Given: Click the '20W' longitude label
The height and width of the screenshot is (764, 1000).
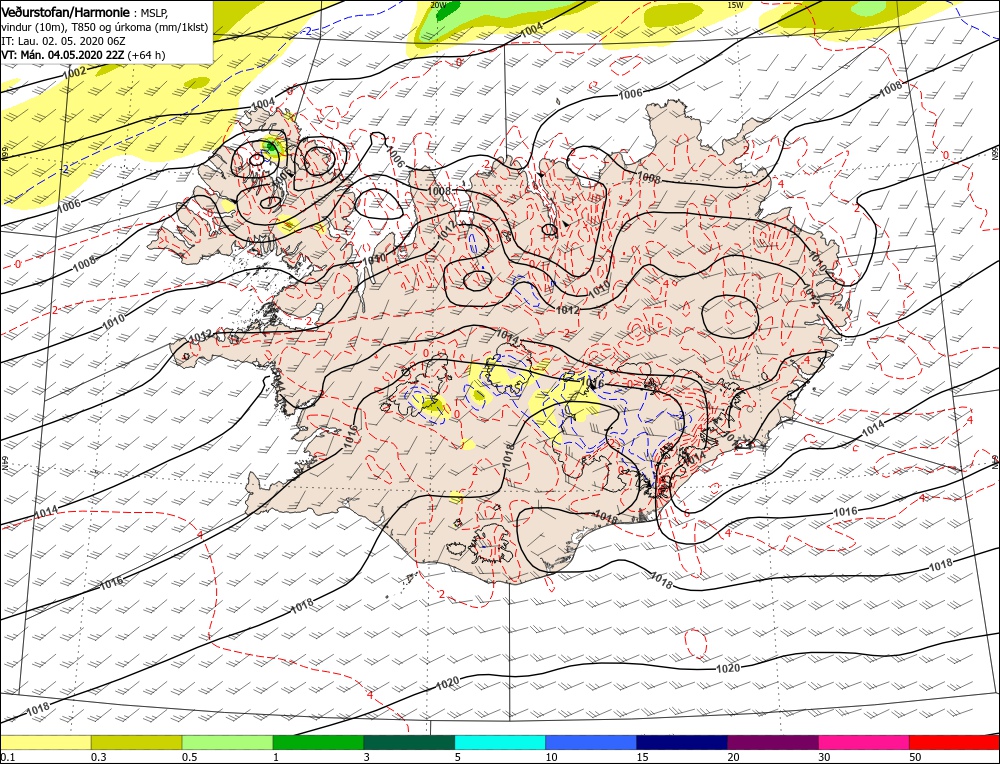Looking at the screenshot, I should coord(438,4).
